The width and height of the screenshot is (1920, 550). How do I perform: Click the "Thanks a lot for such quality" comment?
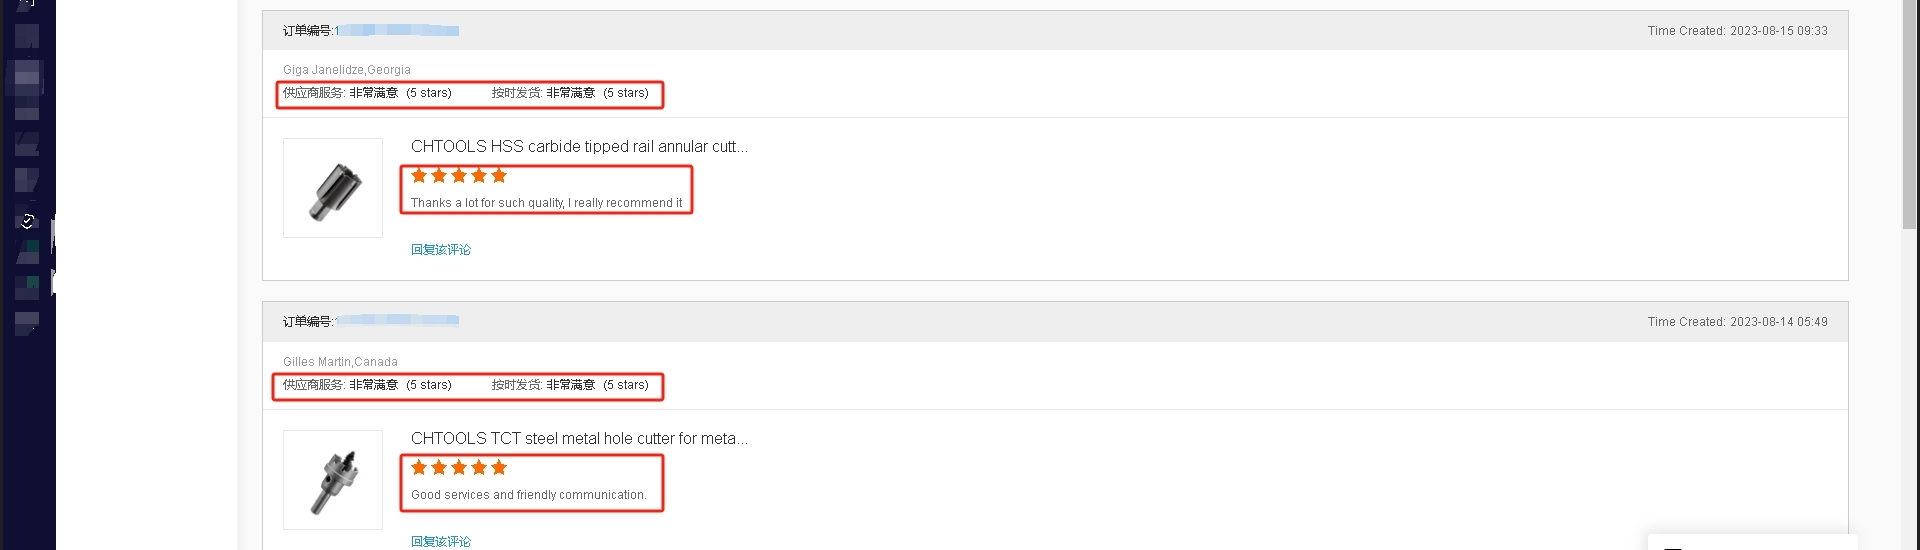546,203
